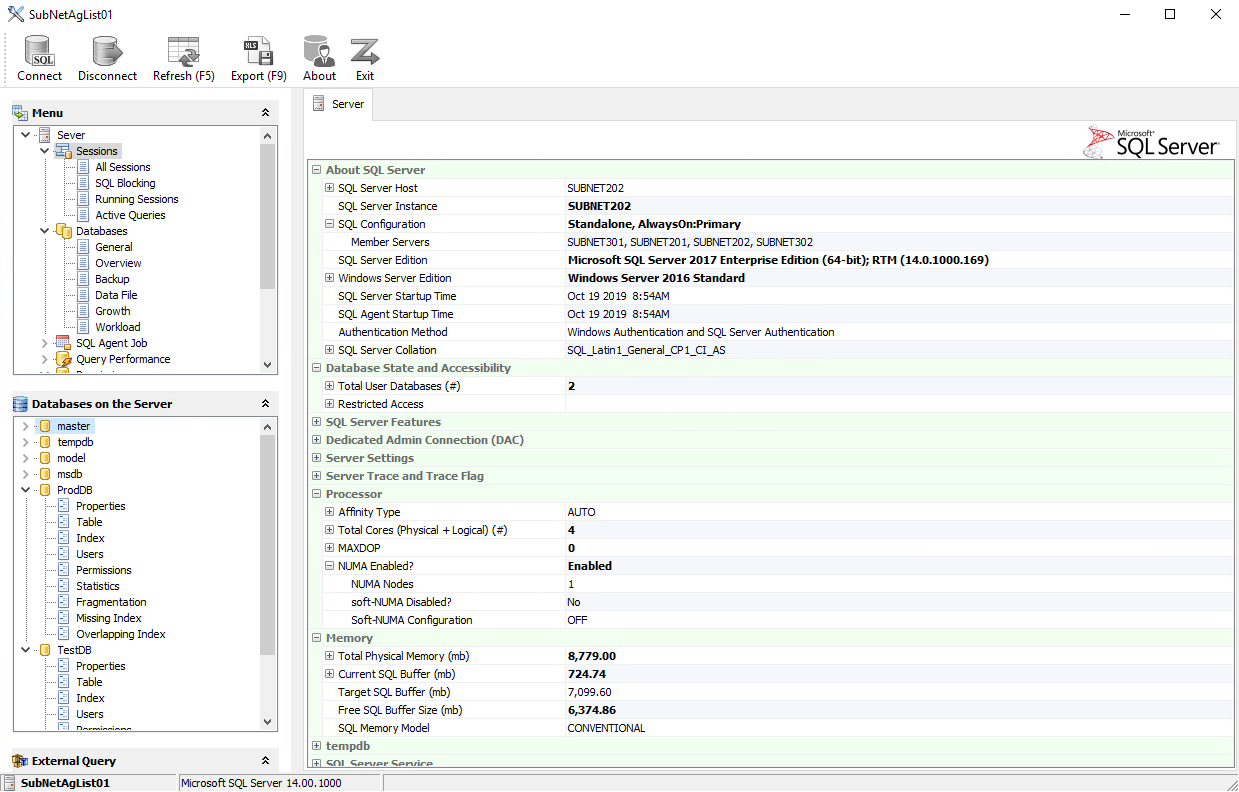Switch to the Server tab
The height and width of the screenshot is (792, 1239).
point(339,103)
